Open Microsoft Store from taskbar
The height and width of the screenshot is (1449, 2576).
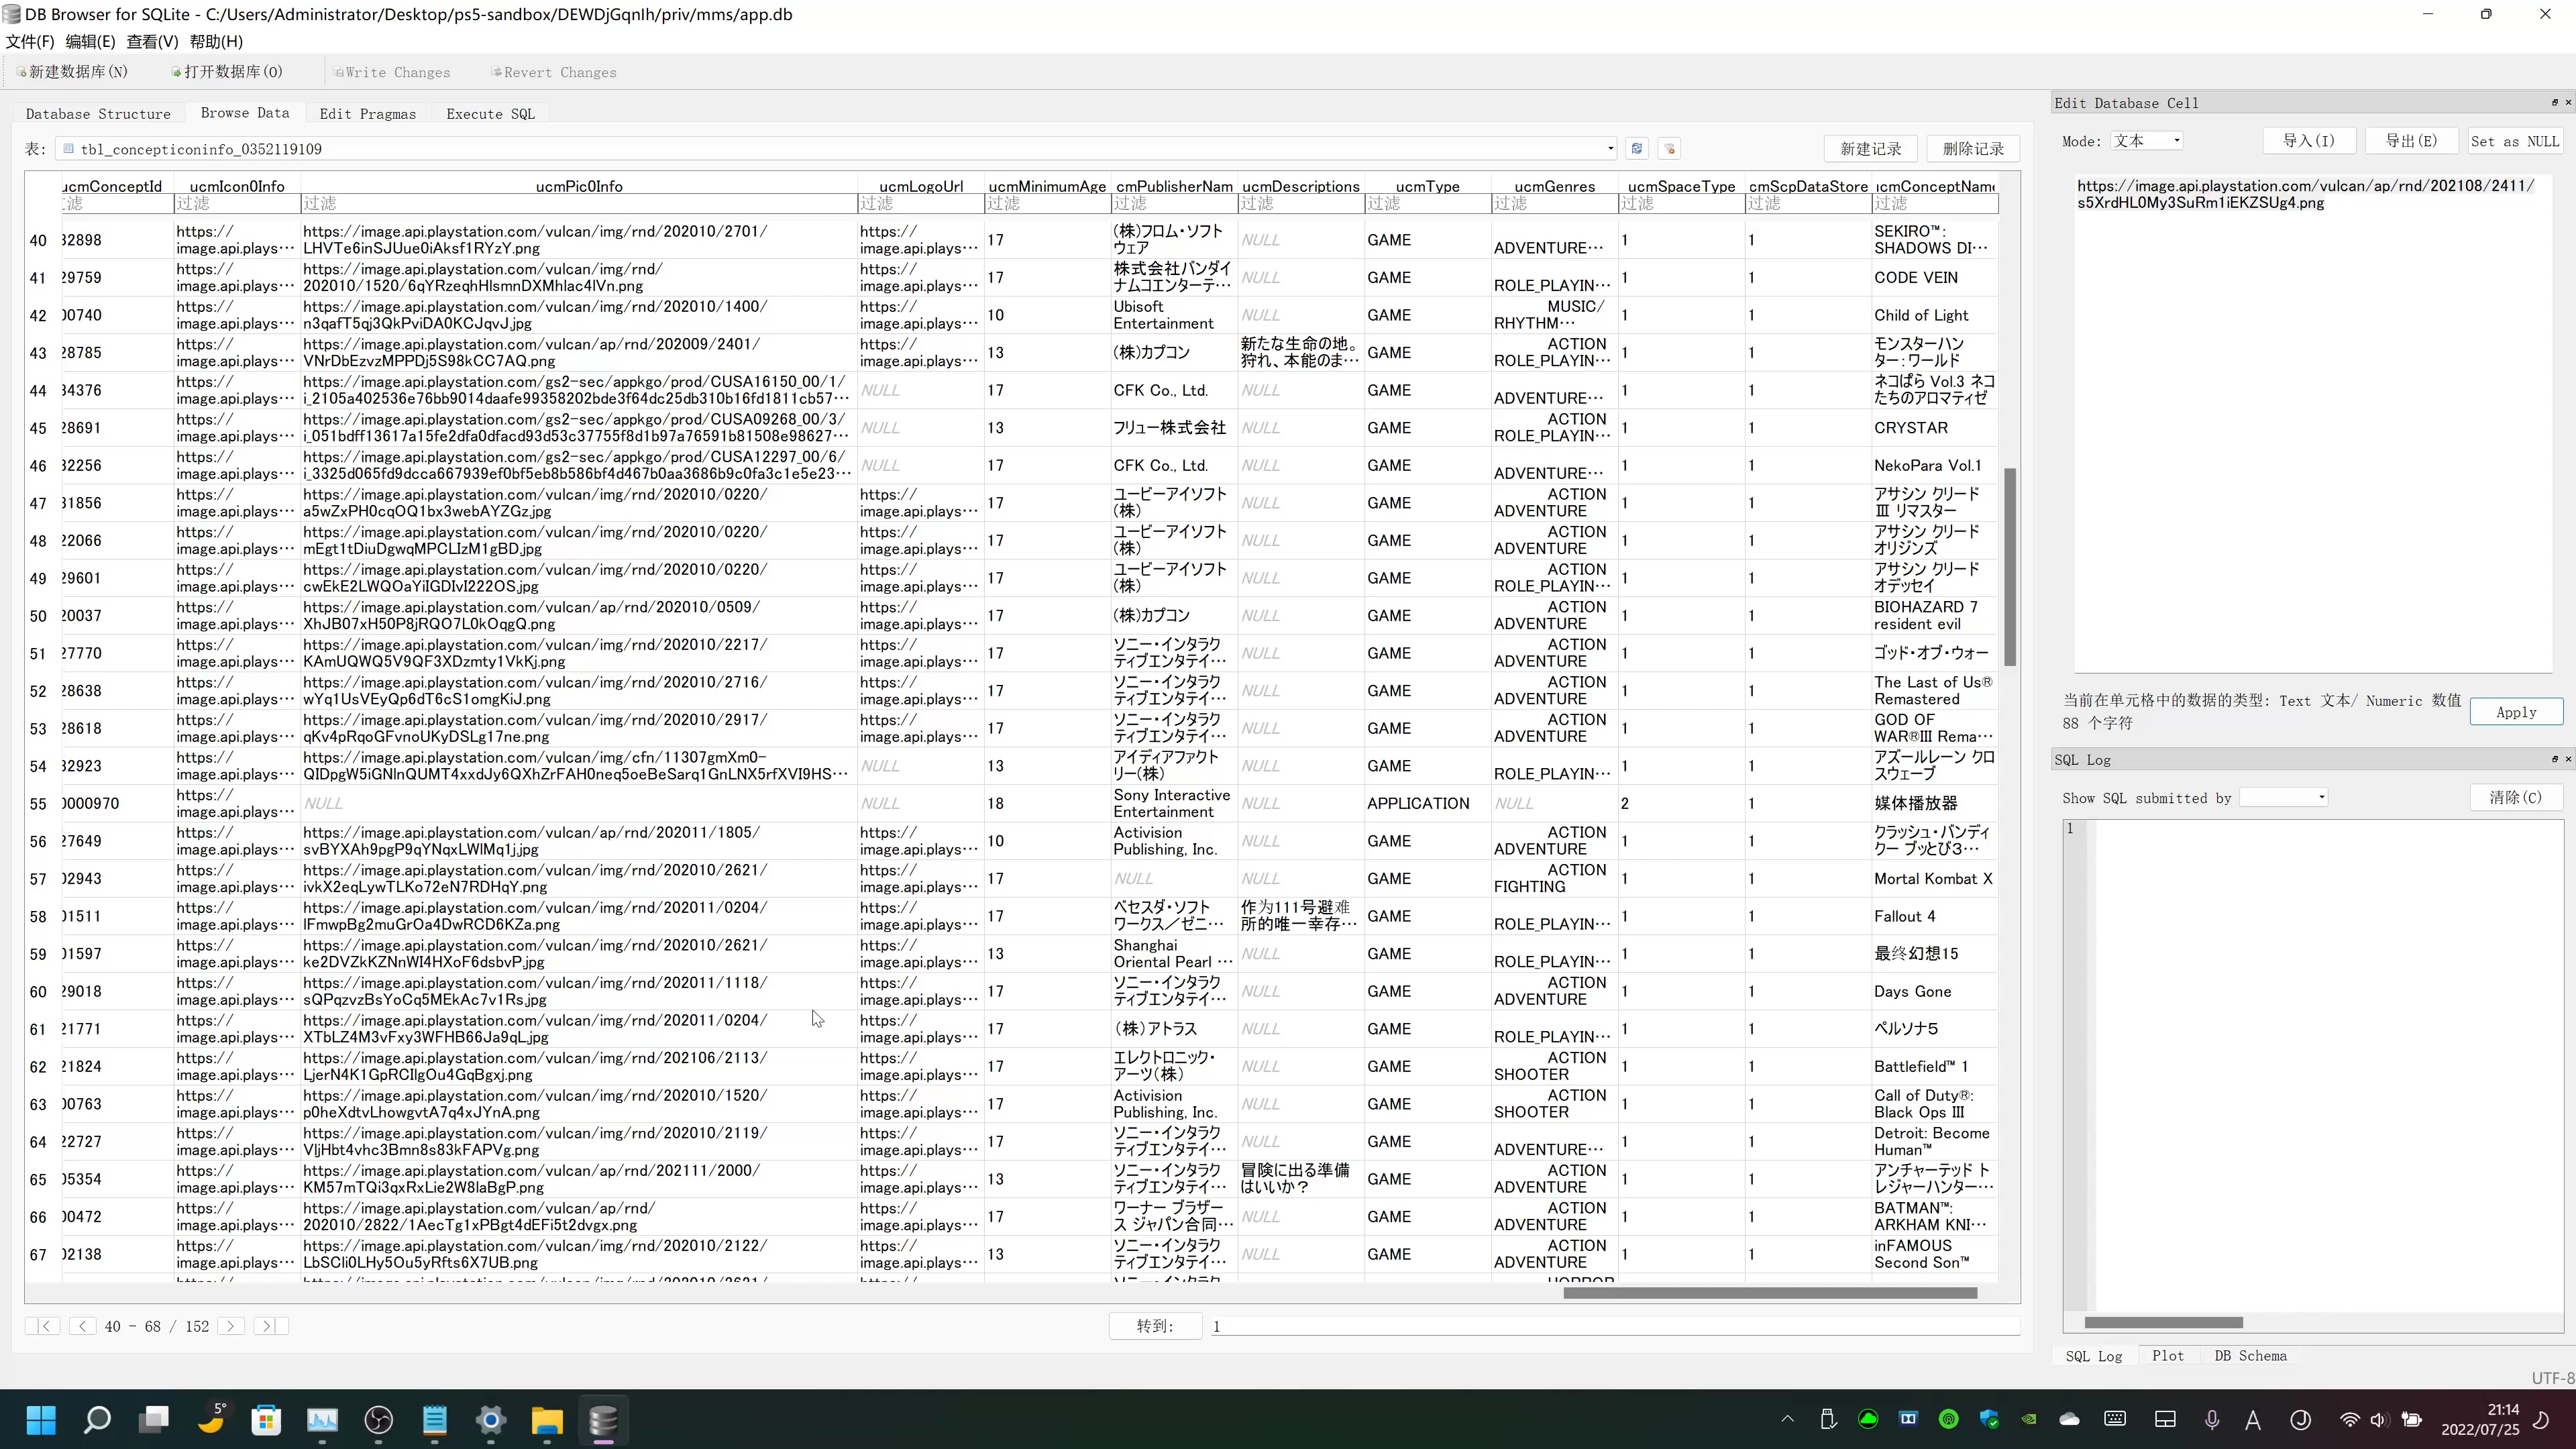tap(266, 1420)
